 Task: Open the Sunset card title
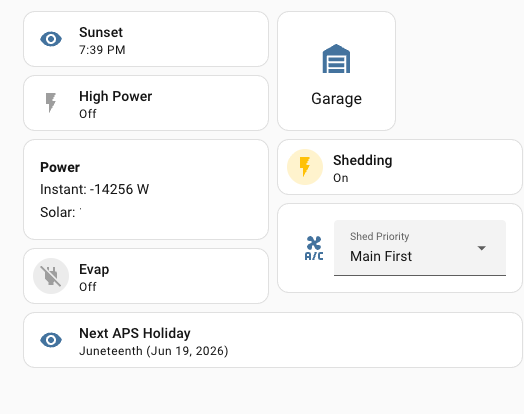pos(101,32)
